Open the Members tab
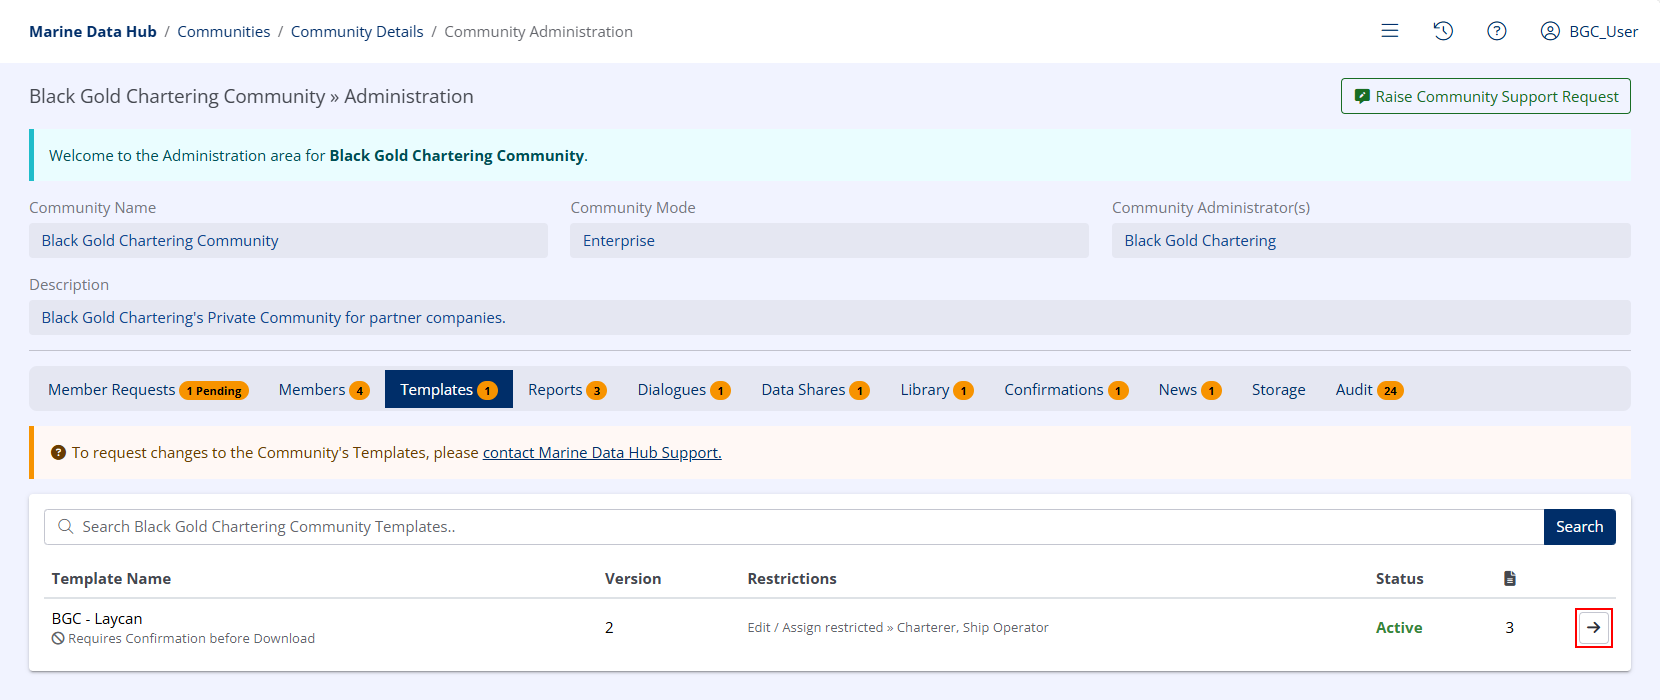 323,390
